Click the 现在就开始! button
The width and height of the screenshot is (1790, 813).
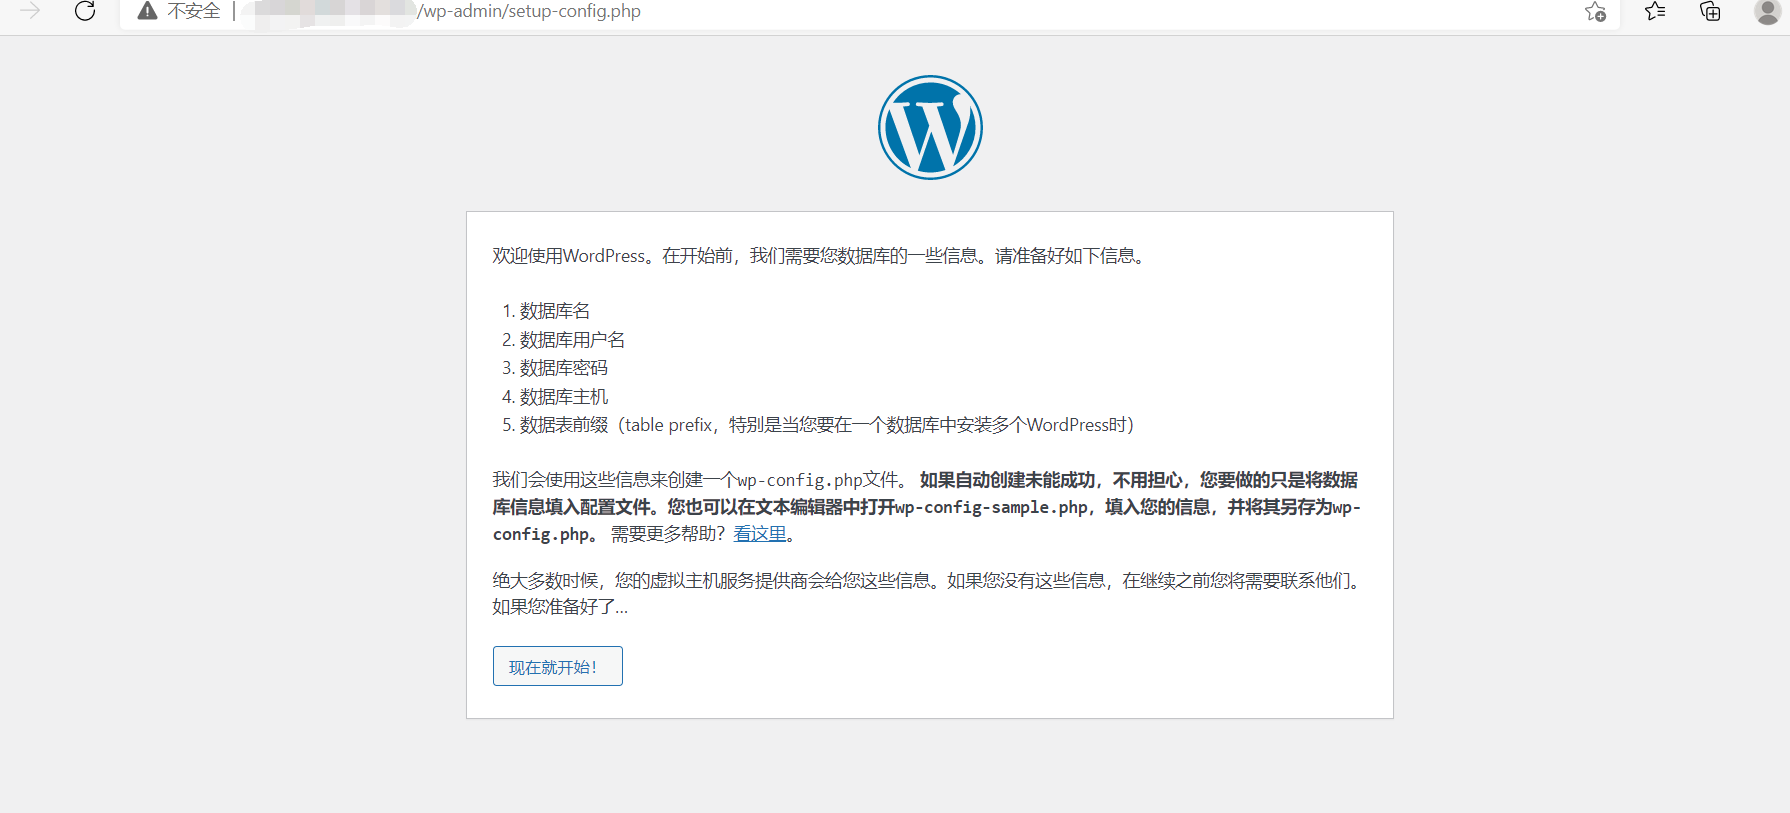point(558,666)
